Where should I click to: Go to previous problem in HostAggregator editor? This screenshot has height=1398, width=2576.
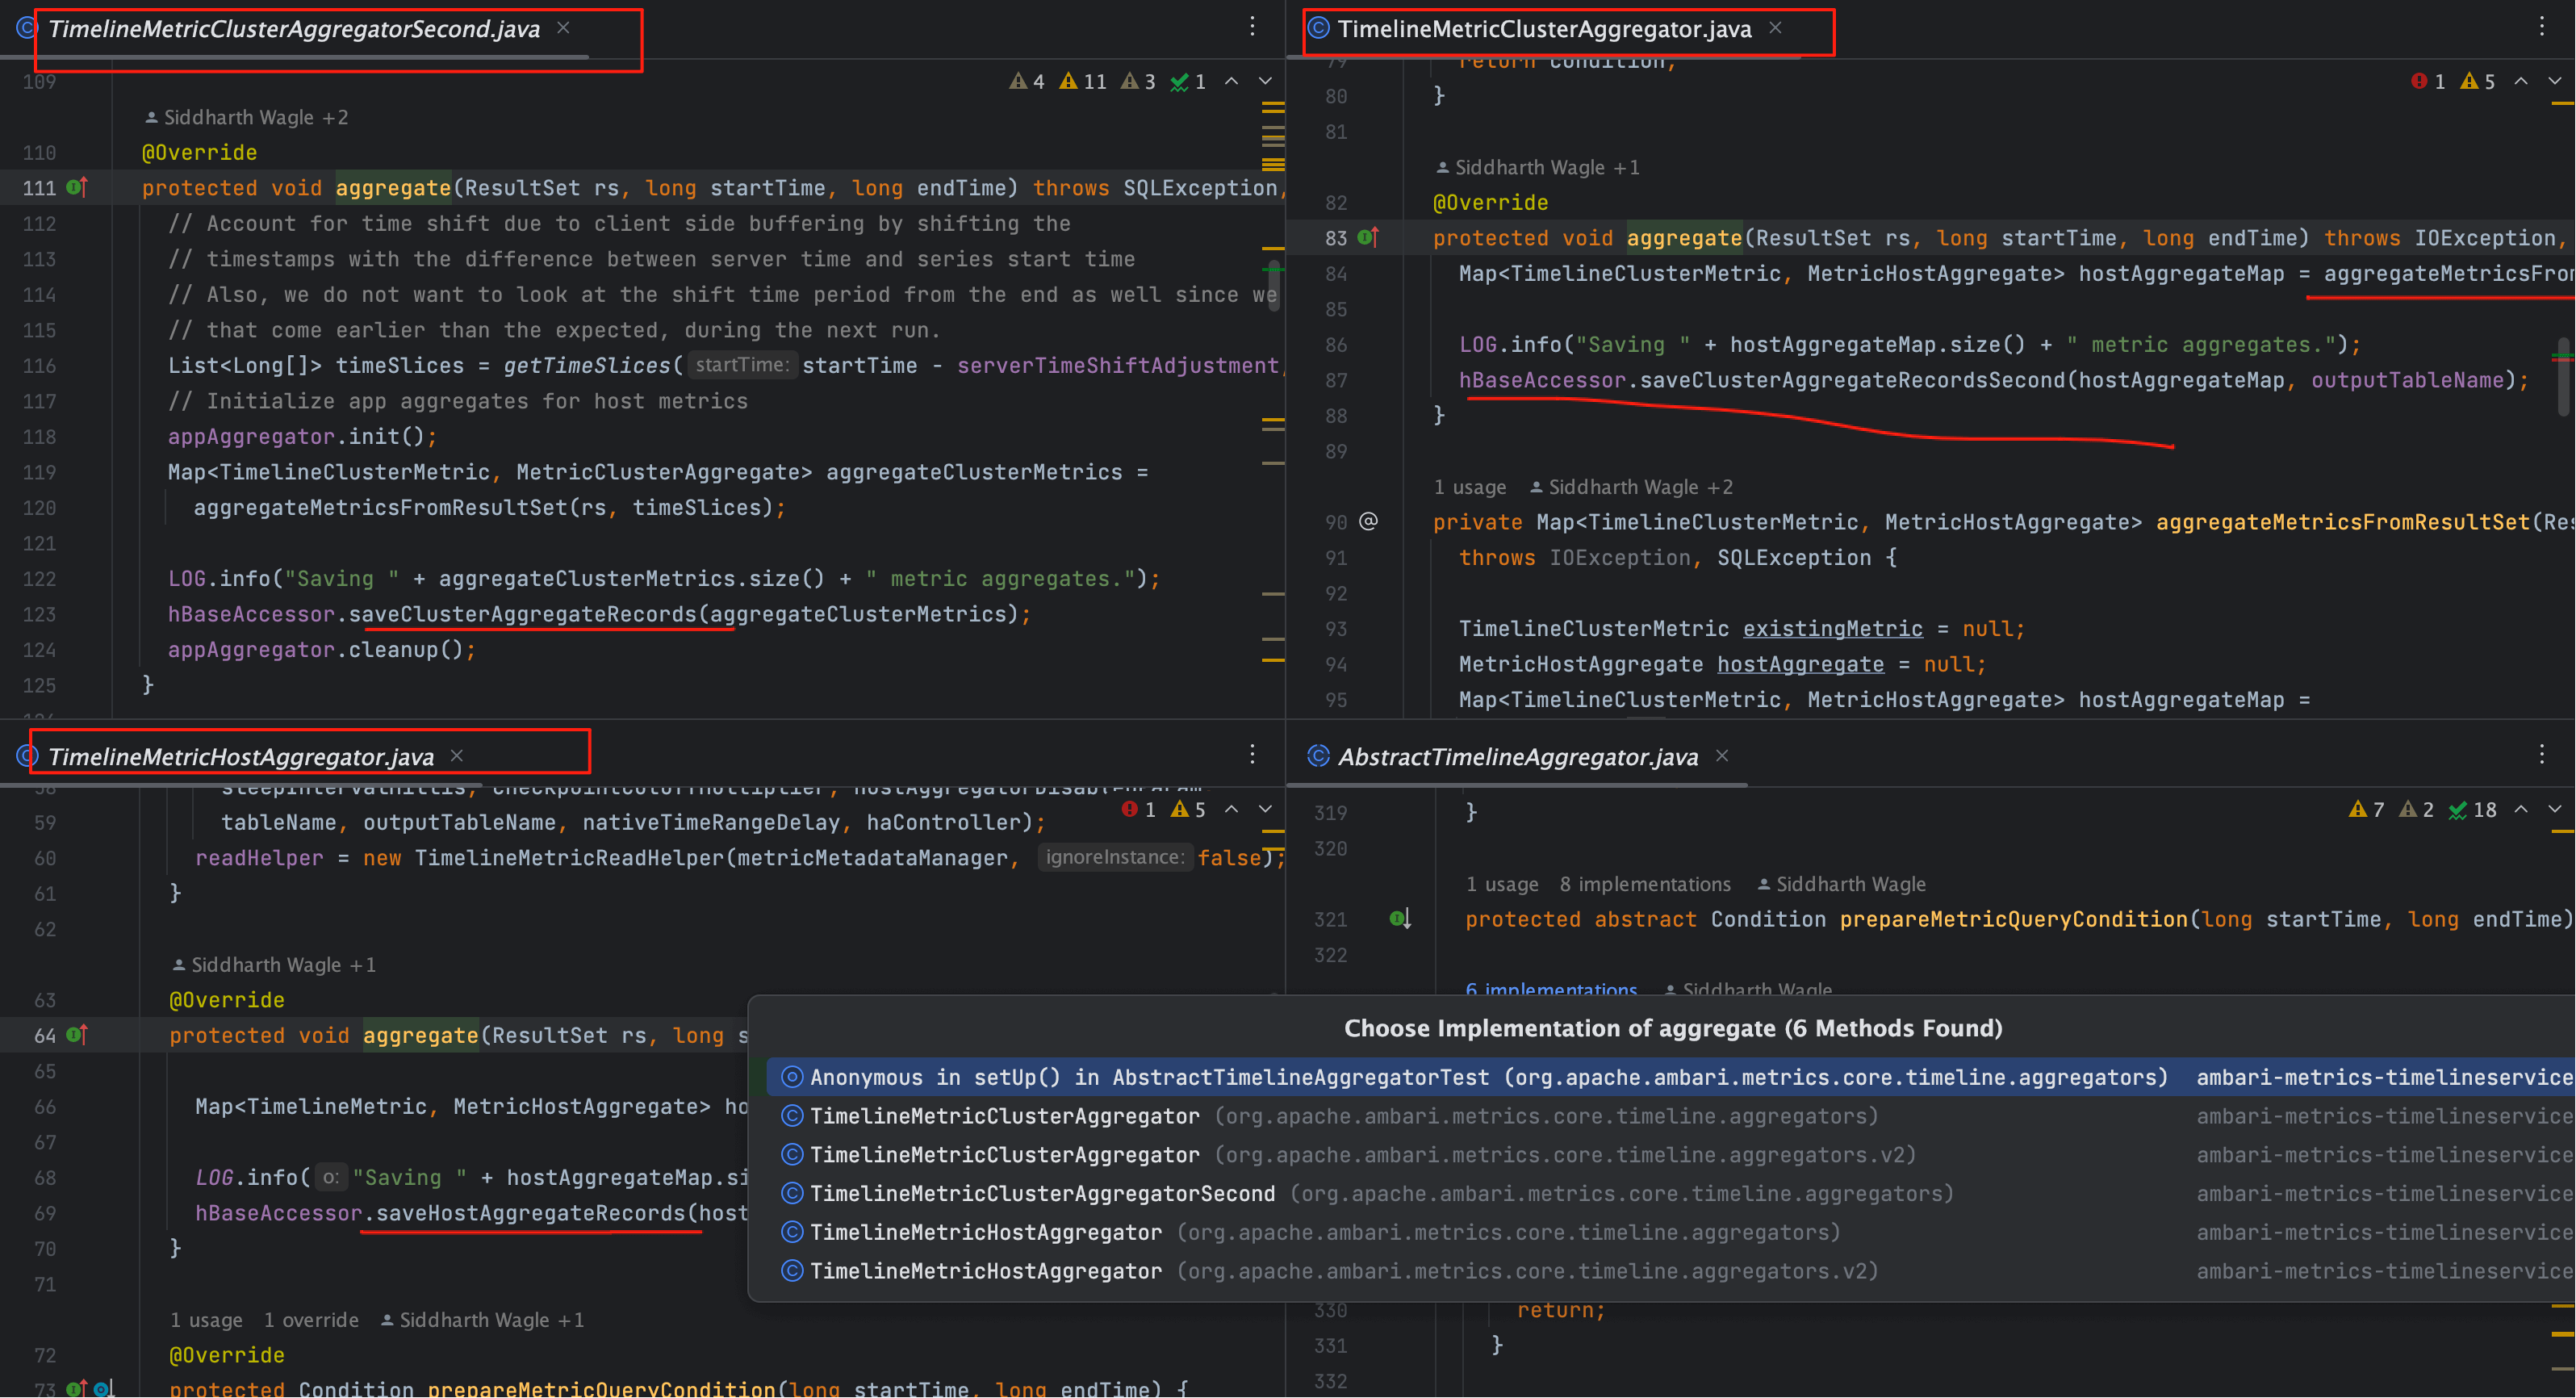click(x=1232, y=809)
